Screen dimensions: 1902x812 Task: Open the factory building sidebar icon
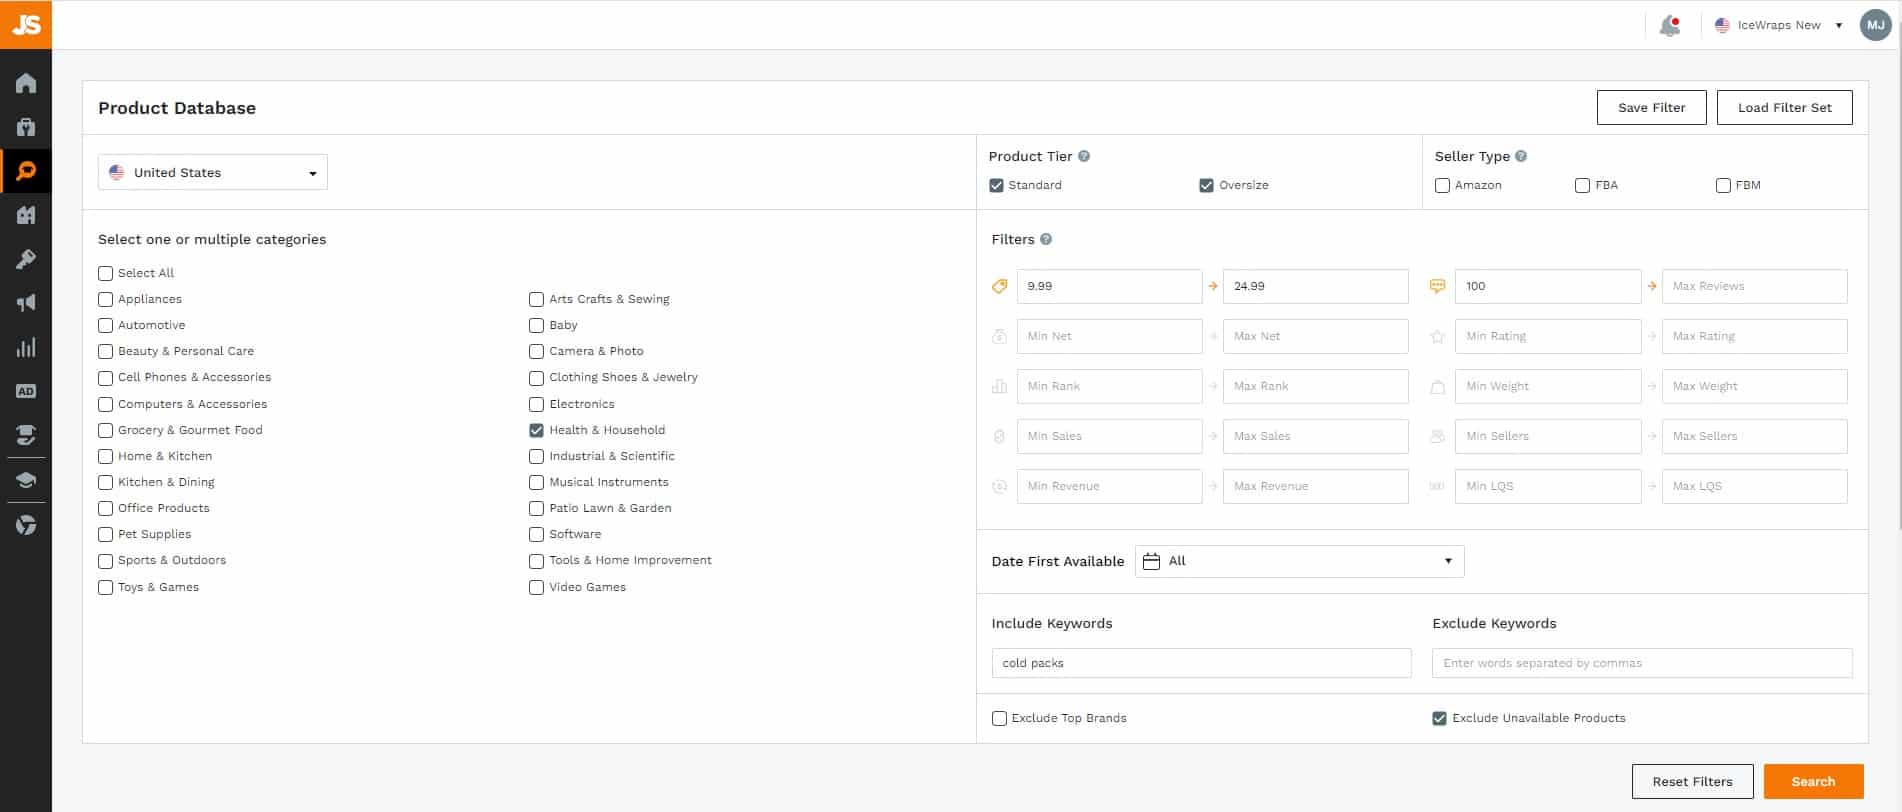26,215
